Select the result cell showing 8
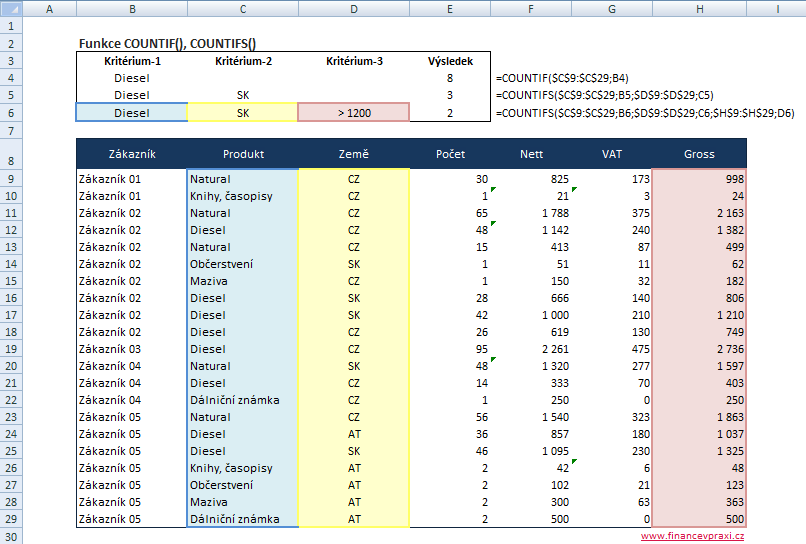 [x=450, y=78]
